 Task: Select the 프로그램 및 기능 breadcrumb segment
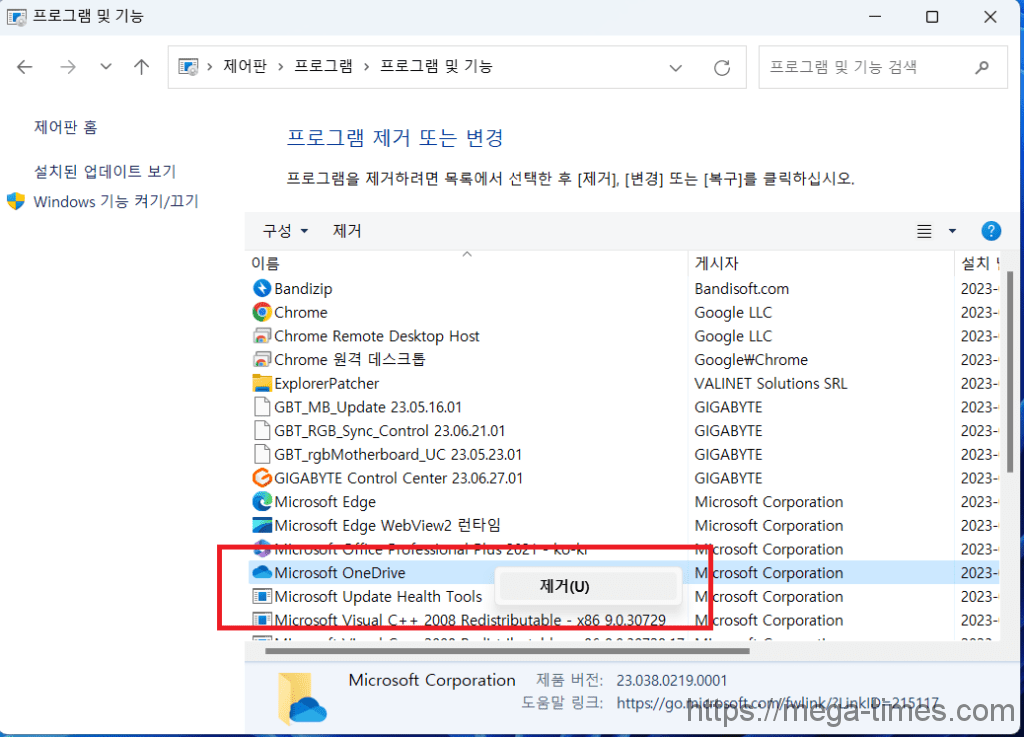pyautogui.click(x=436, y=66)
